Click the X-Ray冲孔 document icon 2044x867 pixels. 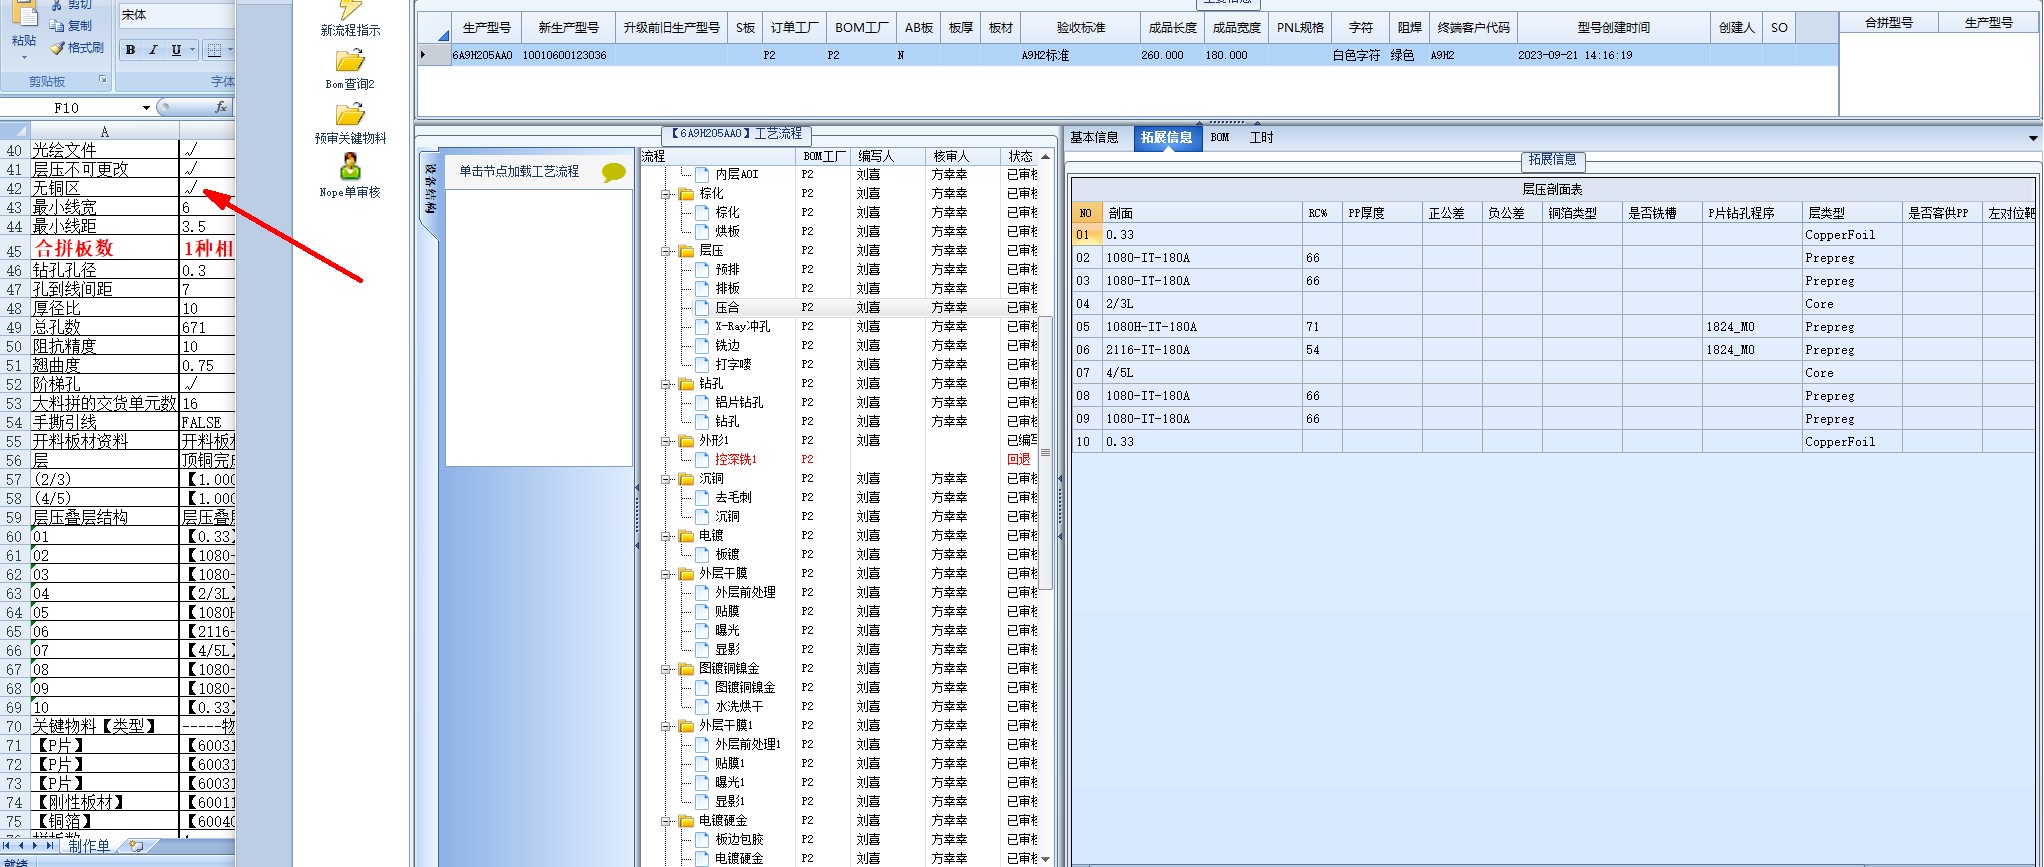[702, 327]
